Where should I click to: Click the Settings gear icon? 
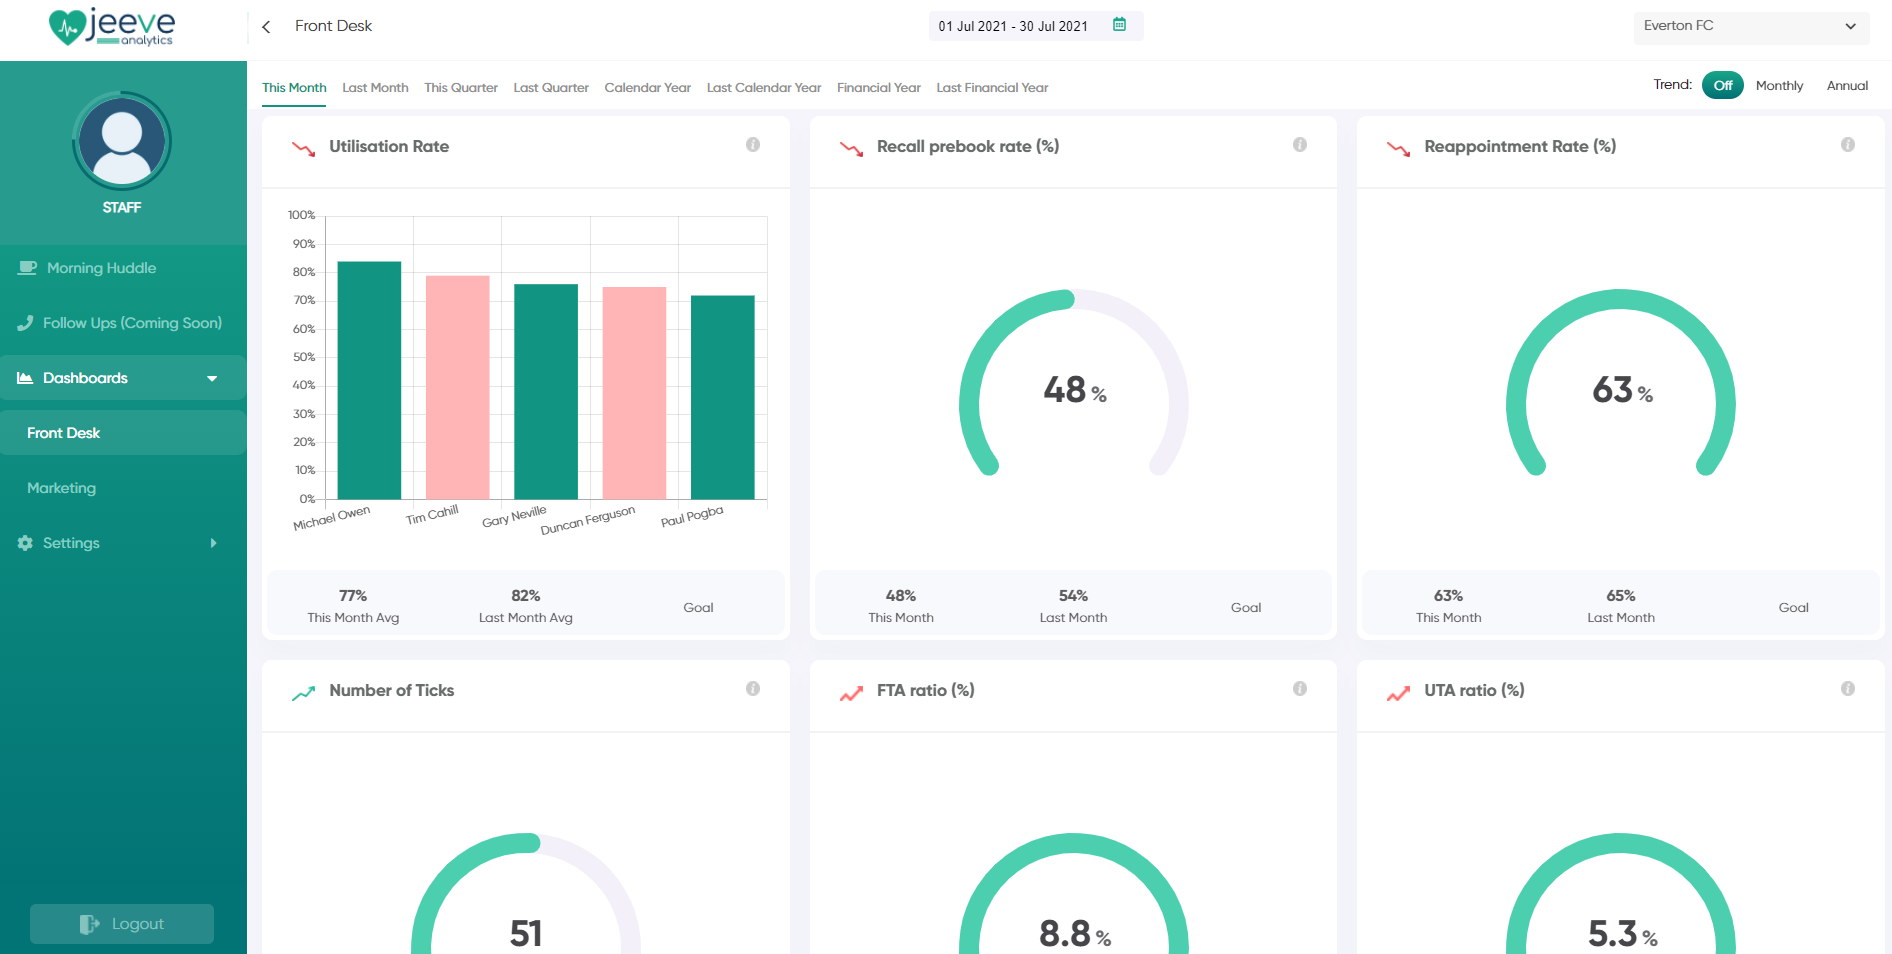(25, 543)
